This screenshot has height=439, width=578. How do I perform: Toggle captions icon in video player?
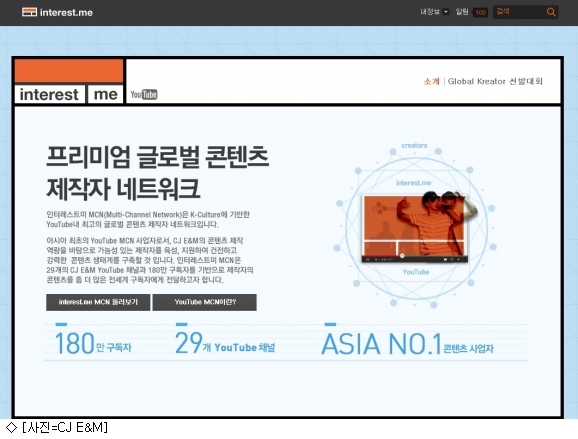click(445, 259)
